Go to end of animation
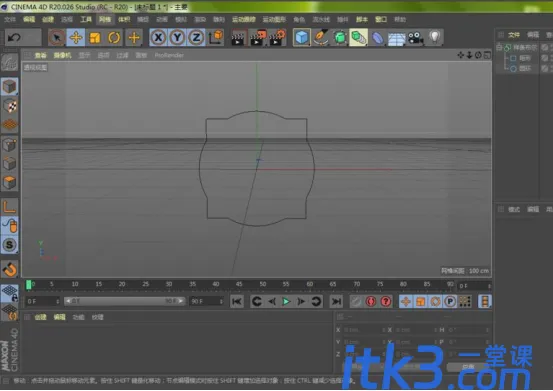Screen dimensions: 553x391 coord(336,301)
